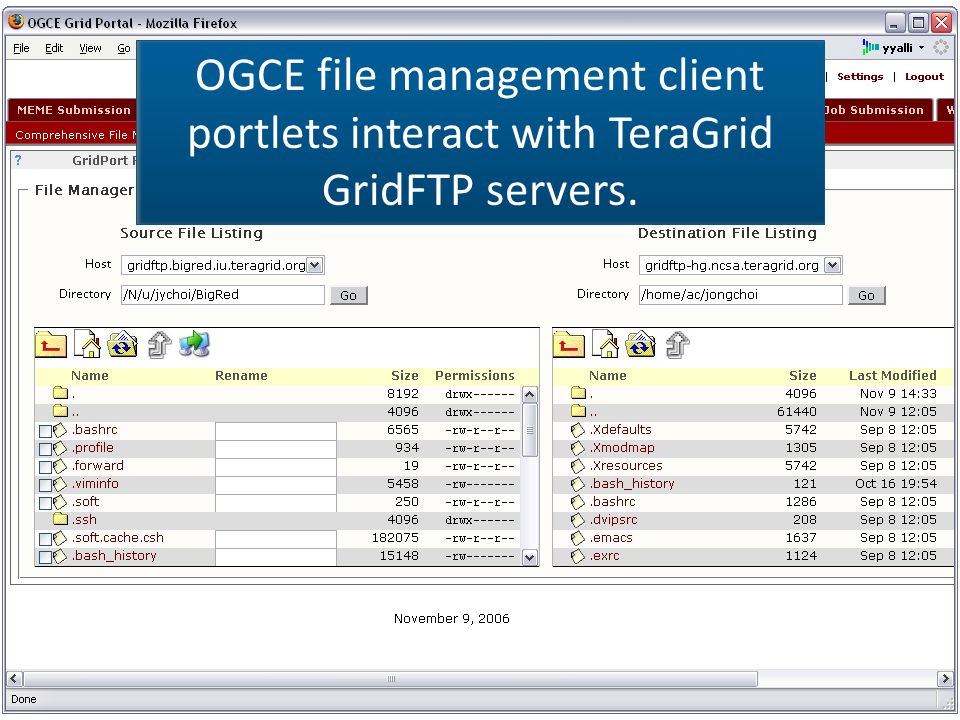Click the file icon next to .emacs
This screenshot has width=960, height=720.
pos(577,538)
